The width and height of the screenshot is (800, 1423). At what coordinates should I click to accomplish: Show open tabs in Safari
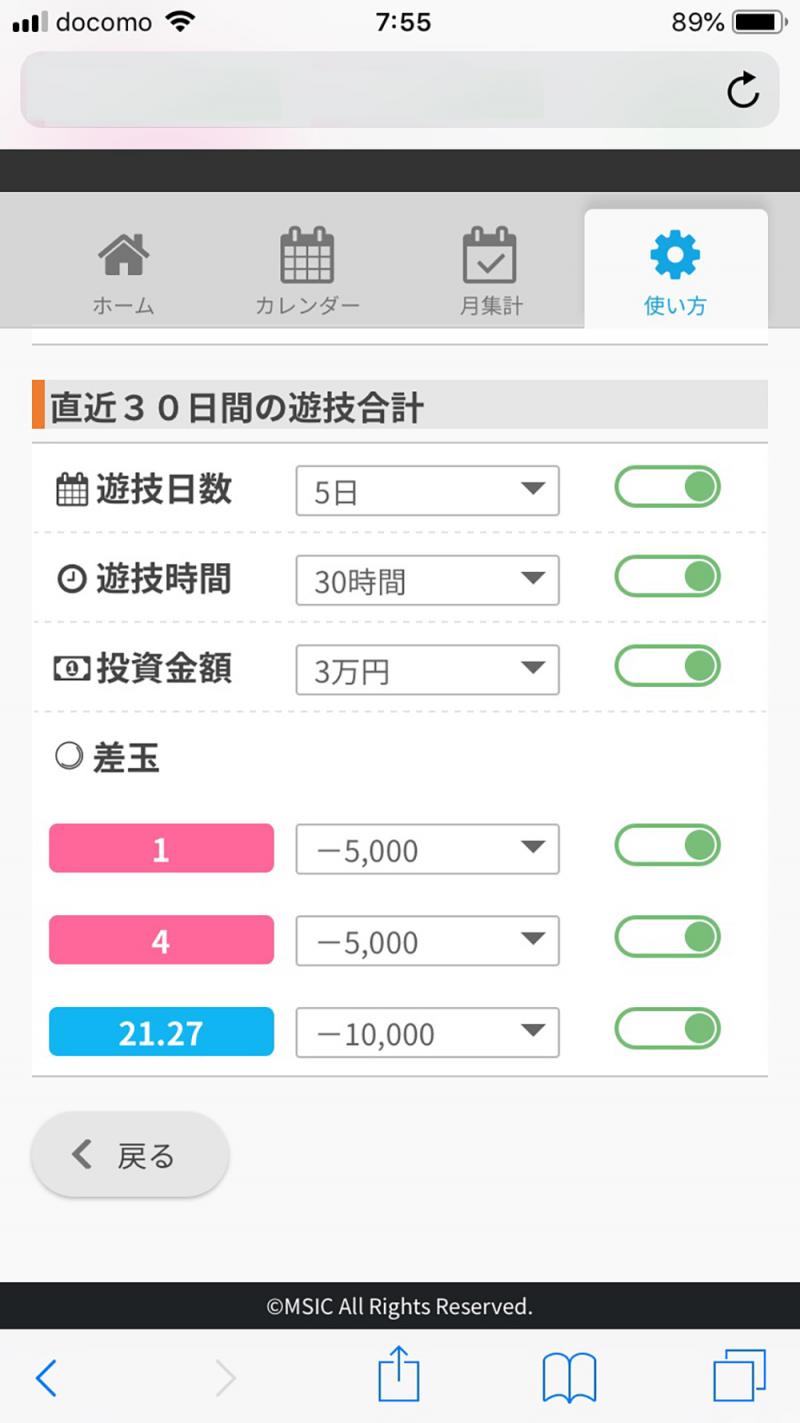tap(739, 1376)
